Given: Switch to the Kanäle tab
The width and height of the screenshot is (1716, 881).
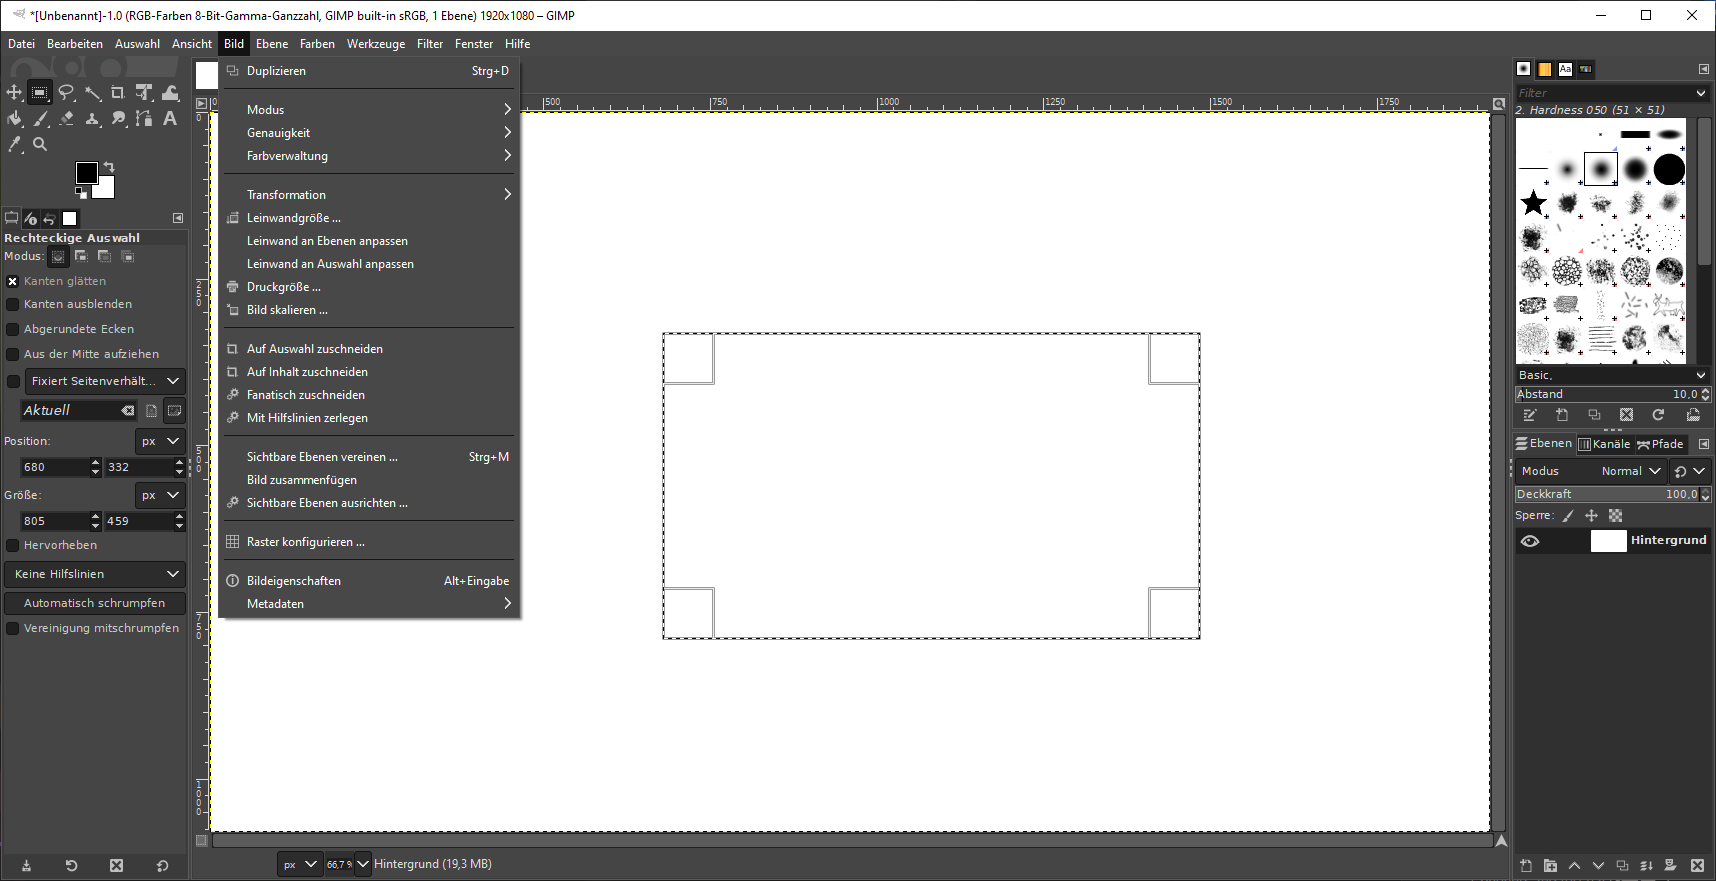Looking at the screenshot, I should pyautogui.click(x=1604, y=444).
